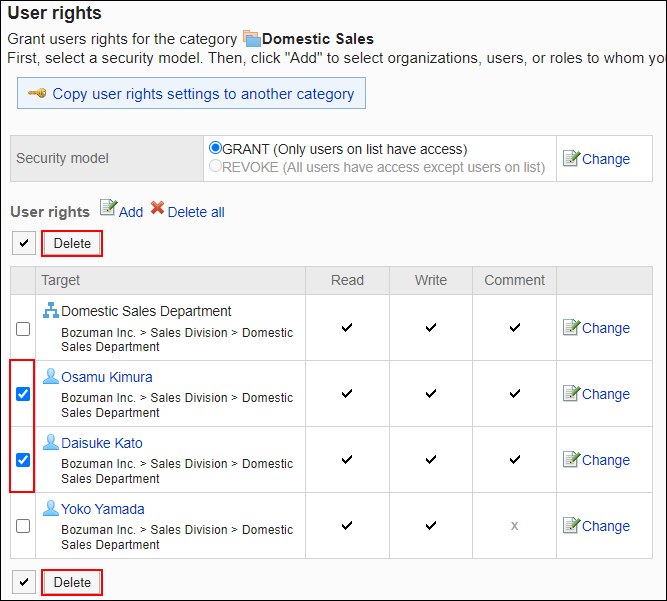Click the Comment checkmark for Domestic Sales Department
Screen dimensions: 667x601
(x=515, y=327)
